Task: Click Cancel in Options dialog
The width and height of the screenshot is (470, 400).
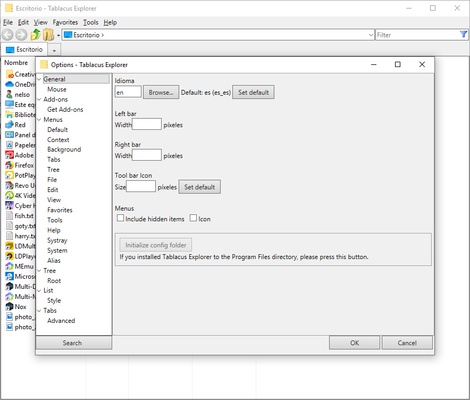Action: click(x=407, y=343)
